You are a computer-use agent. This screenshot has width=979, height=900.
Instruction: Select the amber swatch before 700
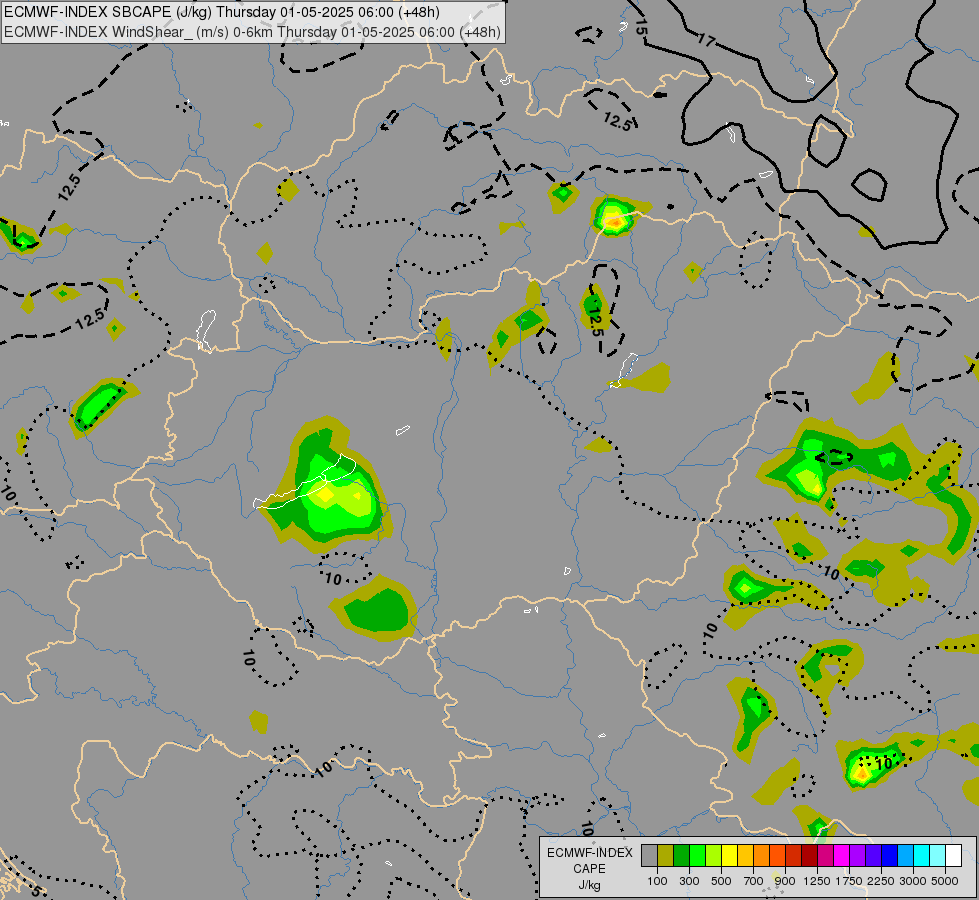coord(745,855)
